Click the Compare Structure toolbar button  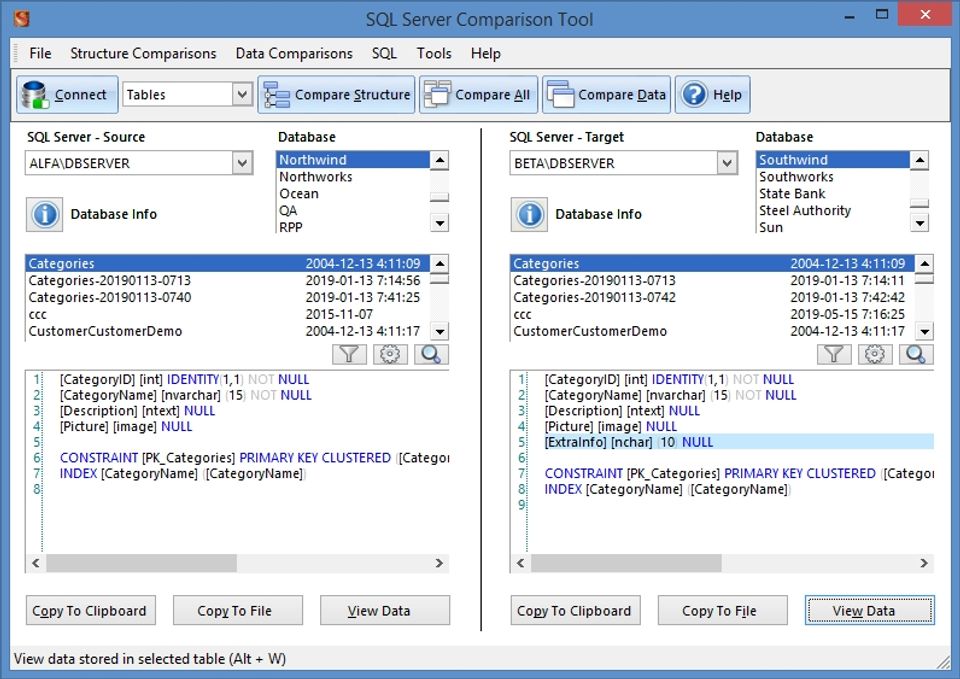coord(336,94)
